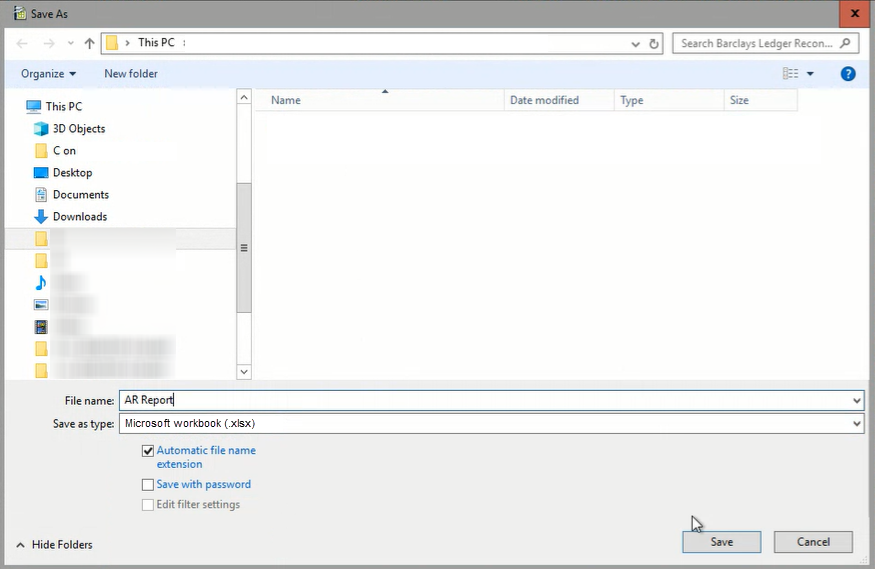Click the File name text field
This screenshot has height=569, width=875.
[485, 401]
